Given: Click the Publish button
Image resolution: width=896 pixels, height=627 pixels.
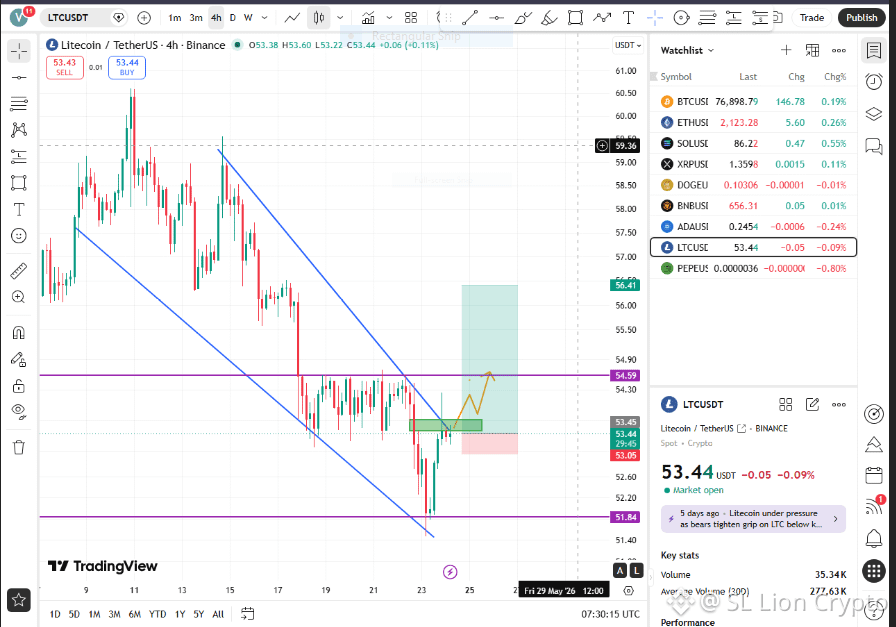Looking at the screenshot, I should (x=861, y=18).
